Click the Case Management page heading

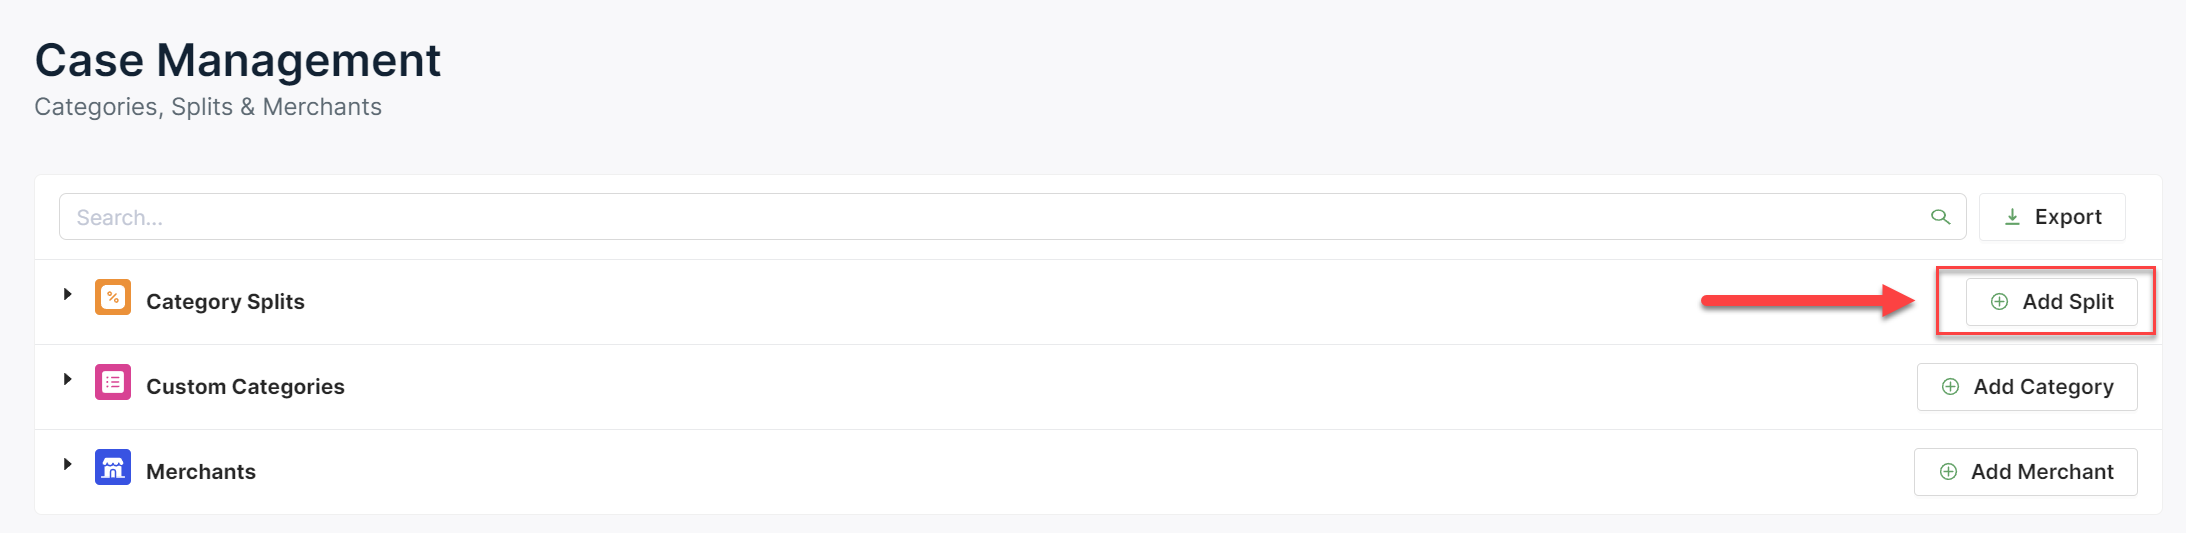tap(238, 60)
